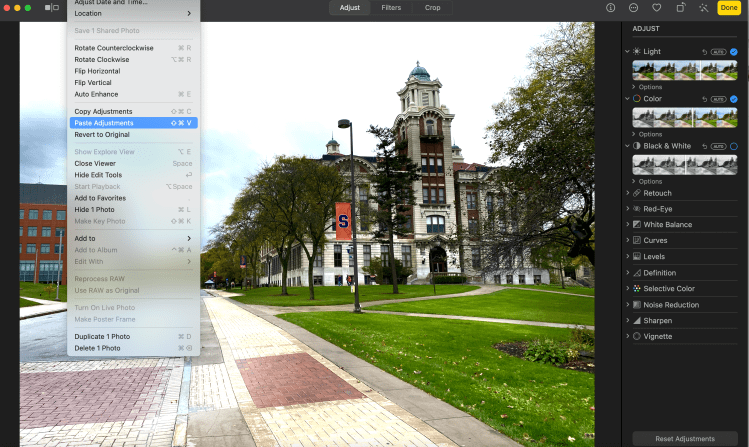
Task: Collapse the Light section
Action: [x=627, y=51]
